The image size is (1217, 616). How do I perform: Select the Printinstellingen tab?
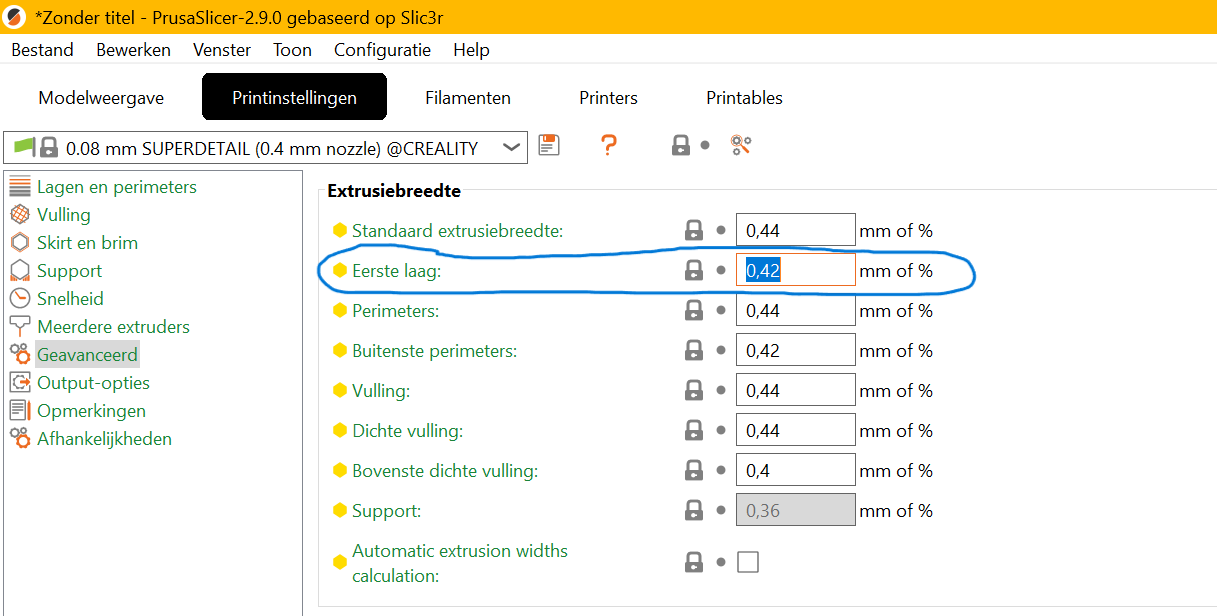coord(294,98)
